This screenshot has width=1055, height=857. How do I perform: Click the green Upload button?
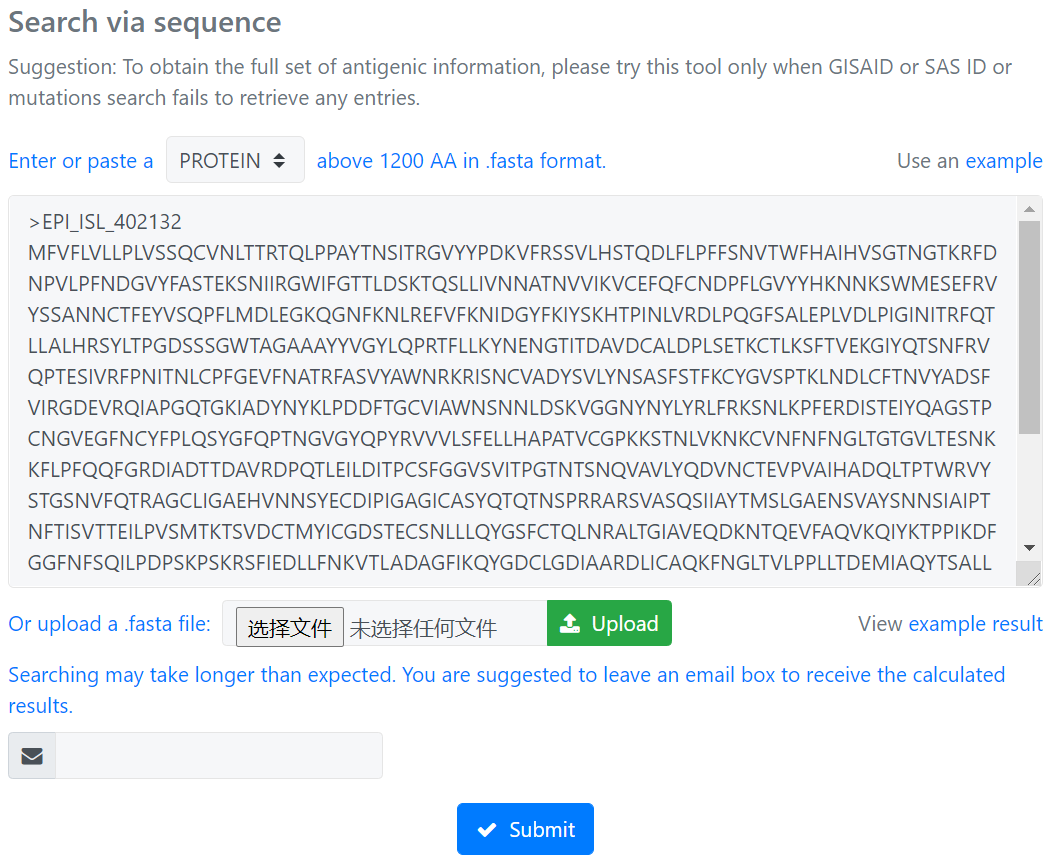pos(609,623)
